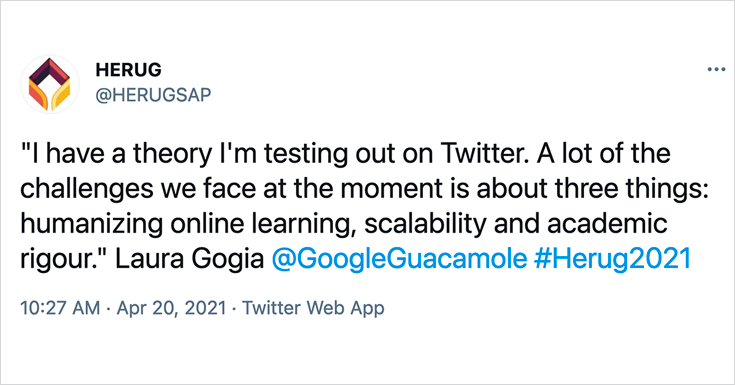Click the word "rigour." before Laura Gogia
735x385 pixels.
click(x=65, y=258)
